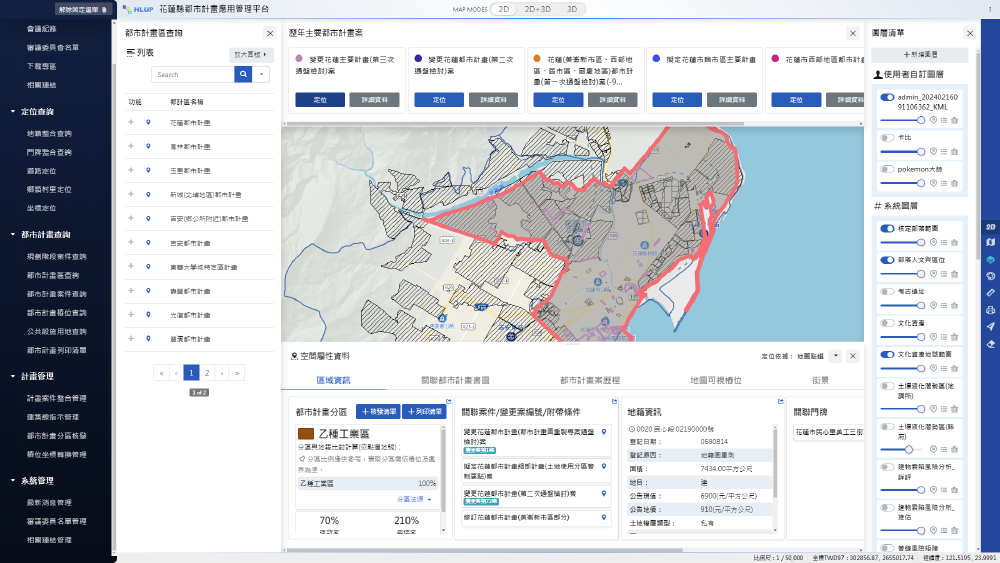Switch to the 地圖可視樁位 tab
Screen dimensions: 1000x563
click(x=716, y=380)
